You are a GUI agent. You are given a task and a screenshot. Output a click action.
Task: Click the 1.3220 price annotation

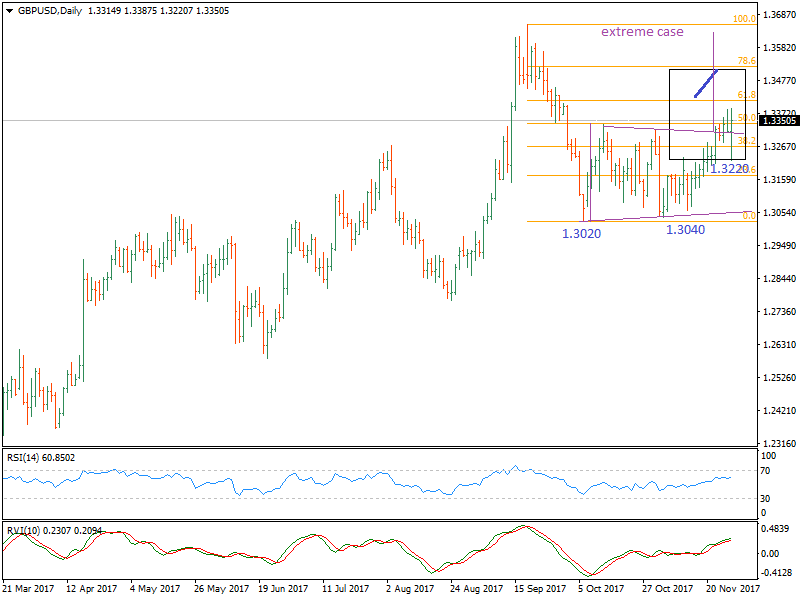click(728, 169)
